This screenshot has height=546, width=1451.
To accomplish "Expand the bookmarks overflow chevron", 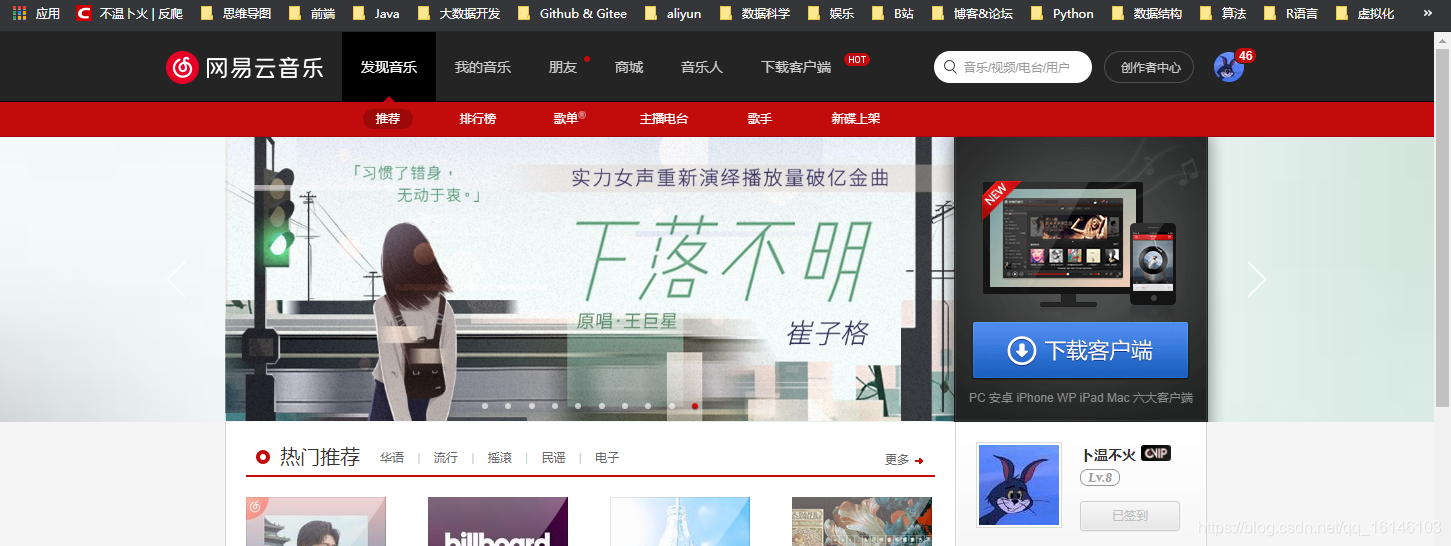I will coord(1426,14).
